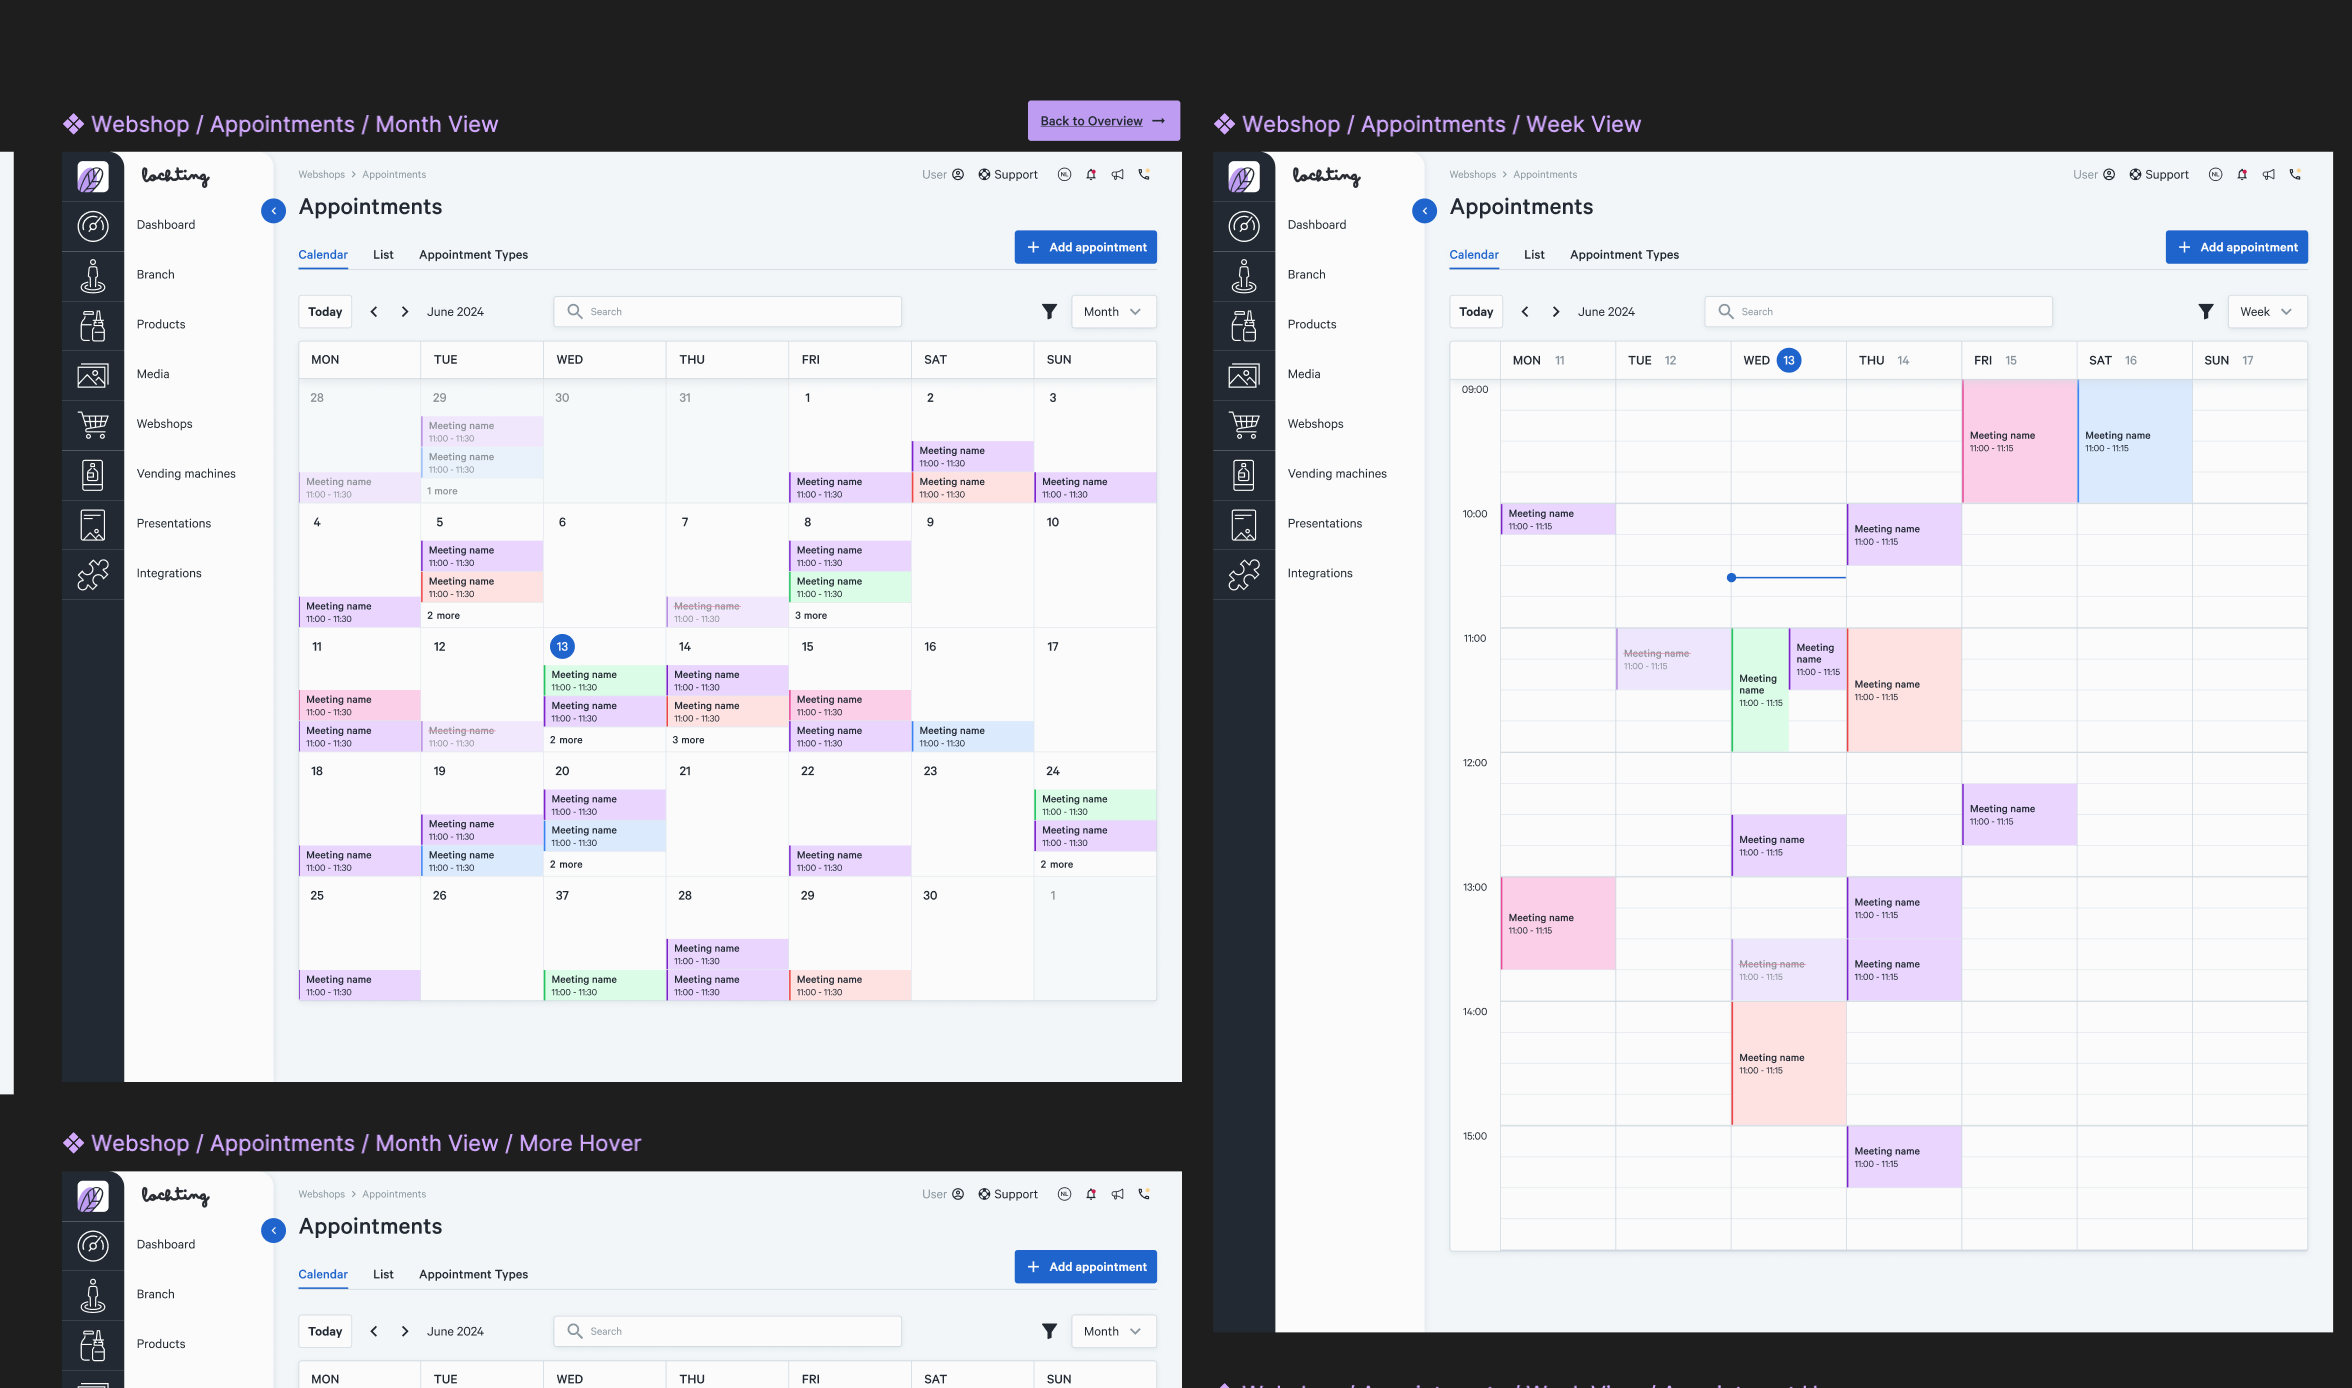This screenshot has width=2352, height=1388.
Task: Click the Presentations sidebar icon
Action: (x=92, y=524)
